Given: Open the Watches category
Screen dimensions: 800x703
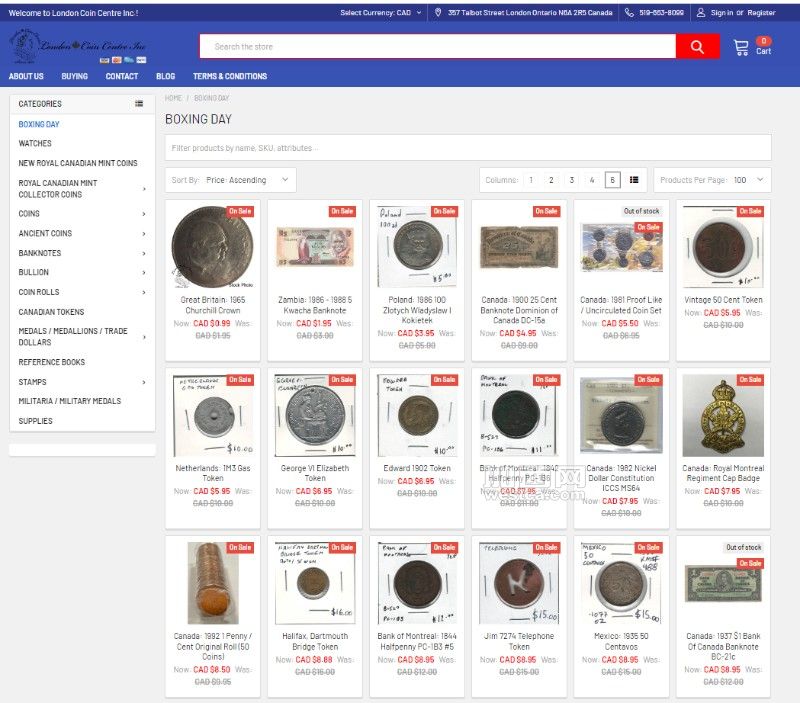Looking at the screenshot, I should tap(35, 143).
